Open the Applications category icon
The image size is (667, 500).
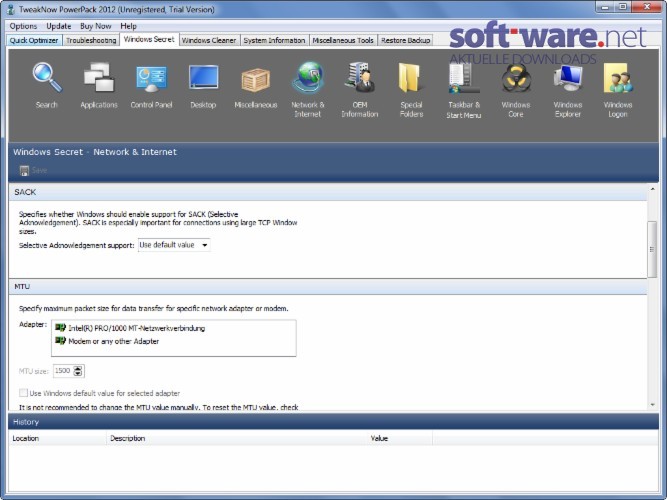(99, 78)
